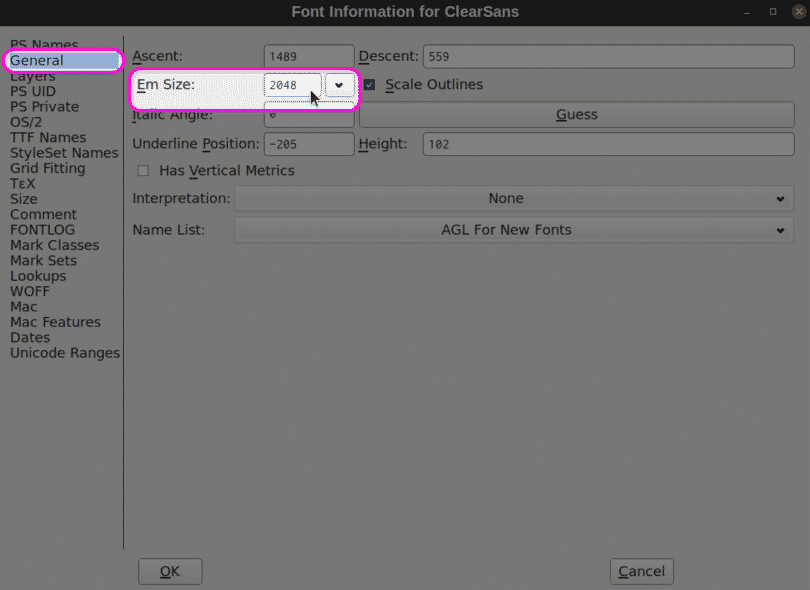Minimize the Font Information window

click(747, 12)
